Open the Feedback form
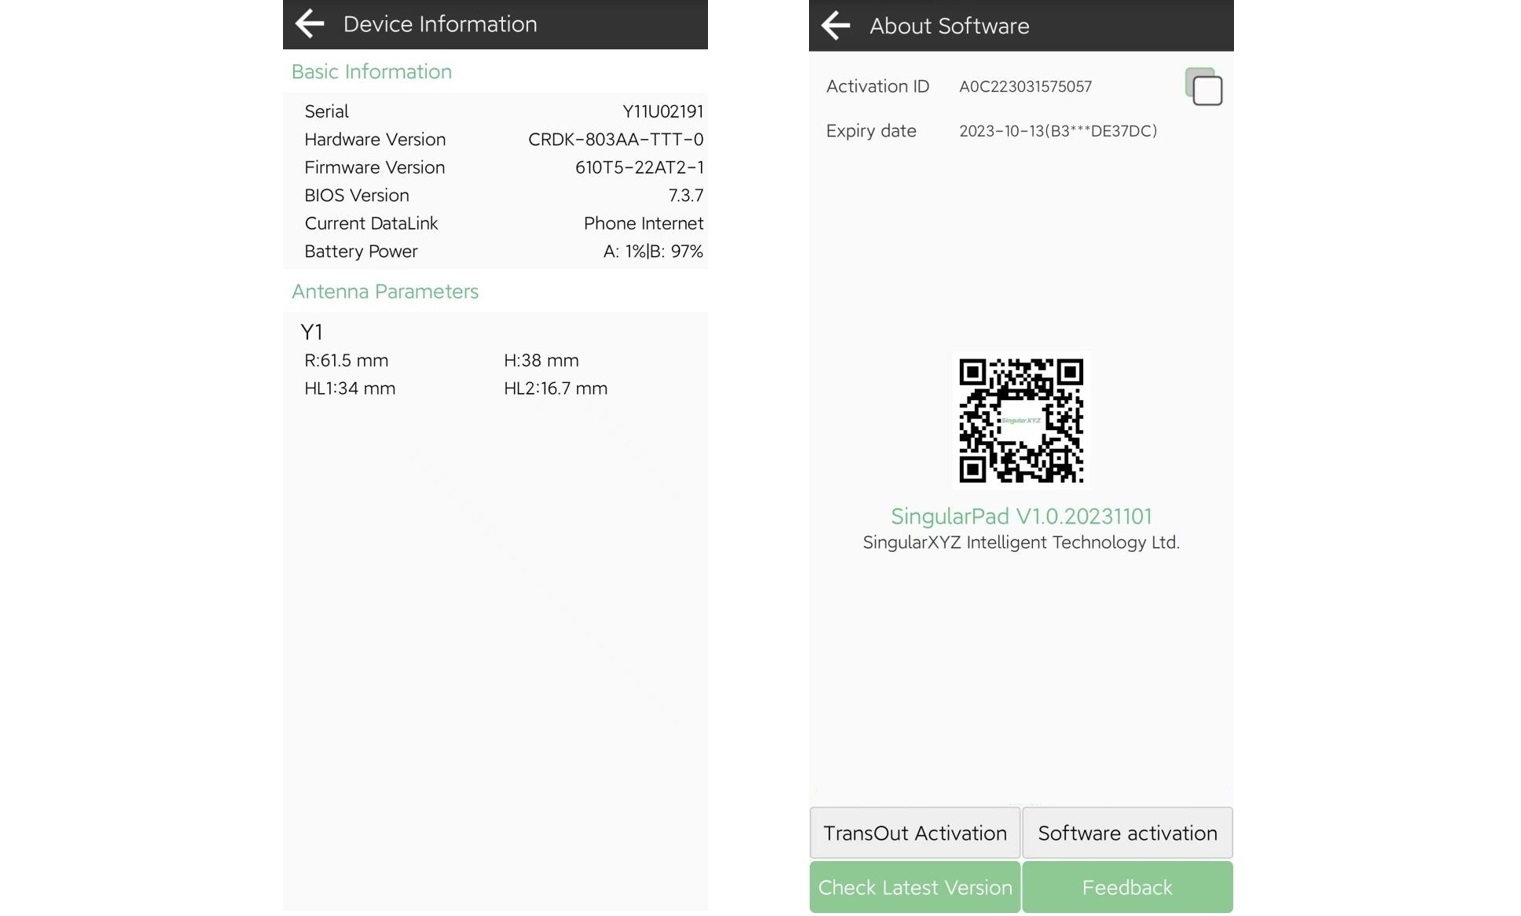This screenshot has width=1521, height=916. tap(1127, 887)
